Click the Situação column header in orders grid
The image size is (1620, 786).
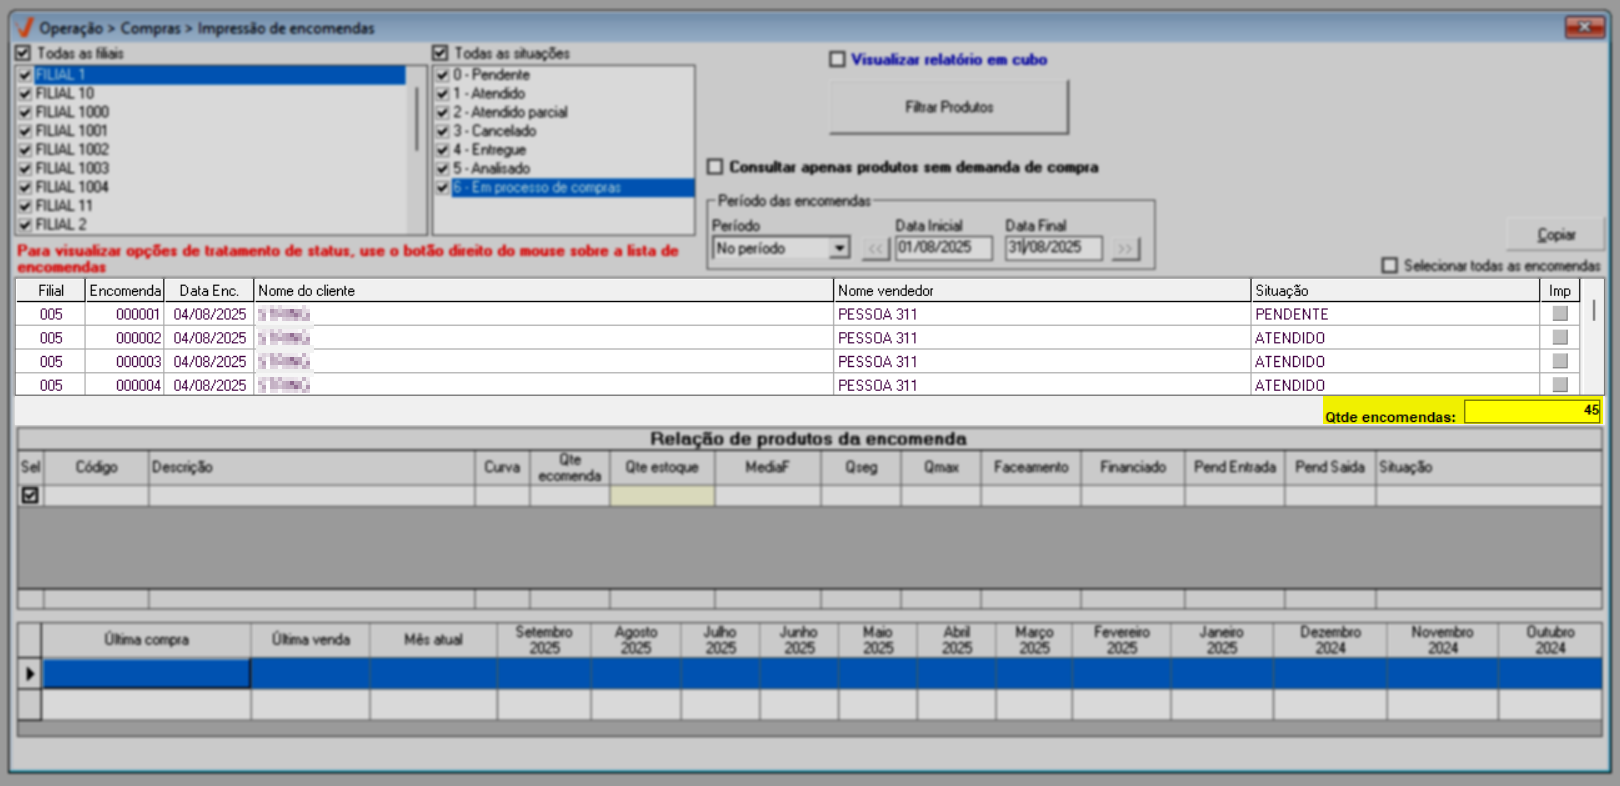(1394, 291)
